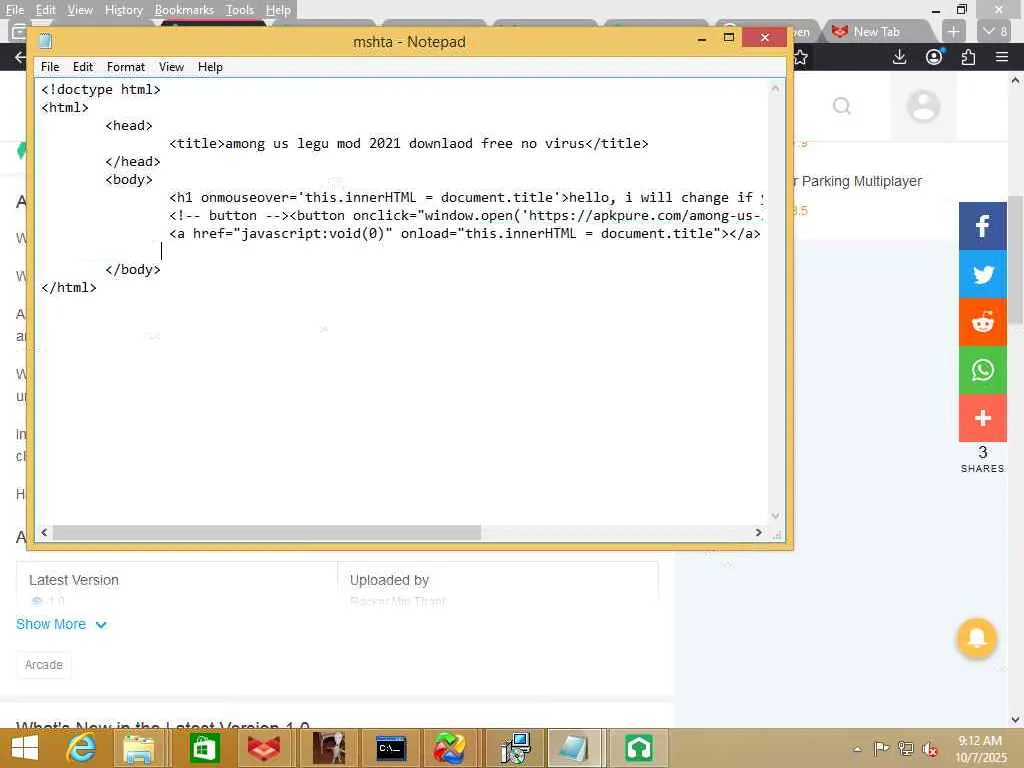The image size is (1024, 768).
Task: Open Notepad's Help menu
Action: pyautogui.click(x=210, y=67)
